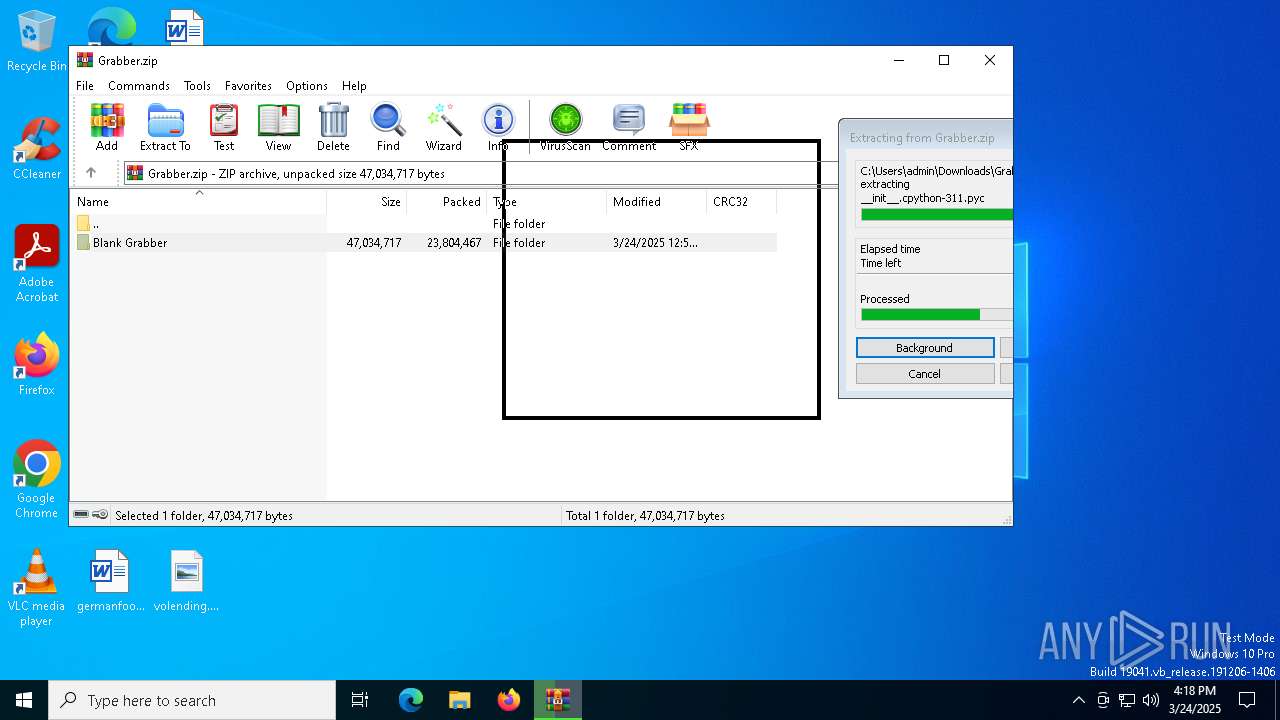This screenshot has height=720, width=1280.
Task: Open the notification center icon
Action: (1247, 700)
